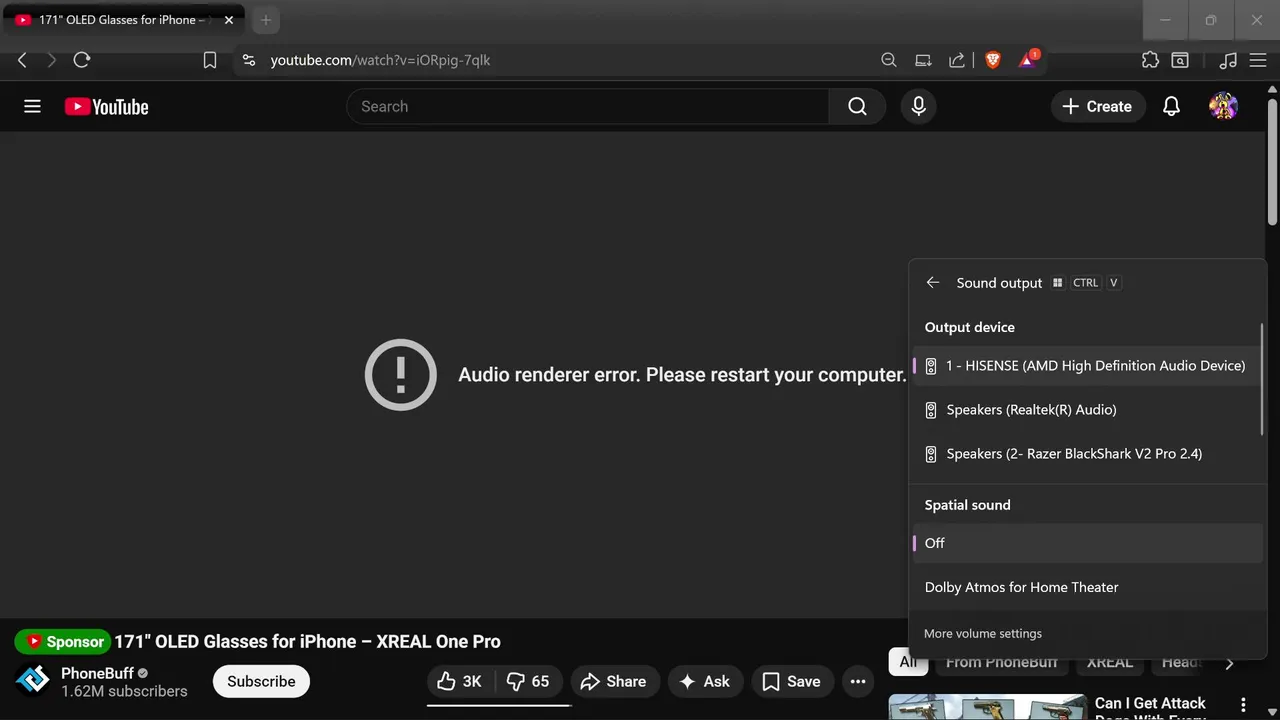Image resolution: width=1280 pixels, height=720 pixels.
Task: Select From PhoneBuff filter chip
Action: (x=1001, y=662)
